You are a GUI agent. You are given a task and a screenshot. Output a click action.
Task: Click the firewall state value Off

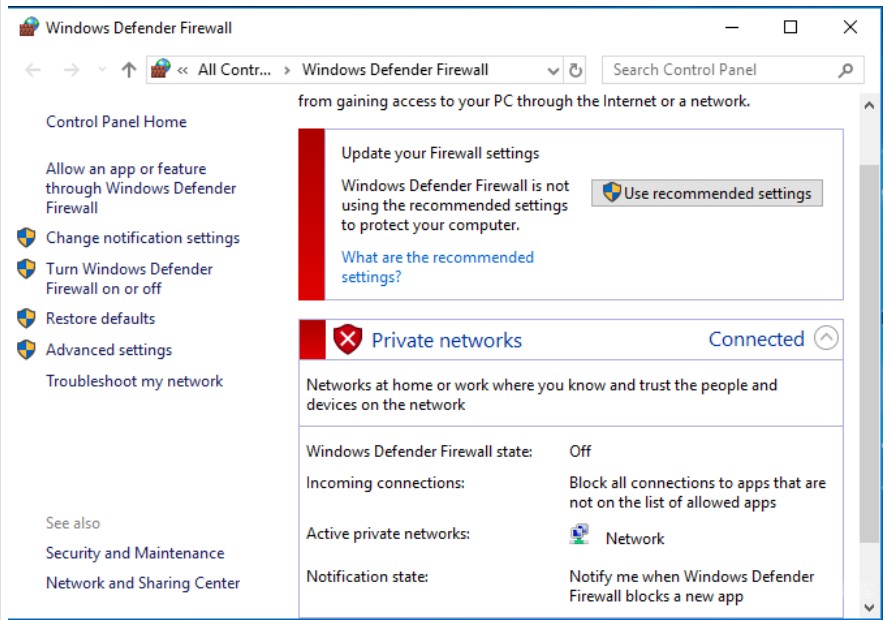click(x=580, y=451)
